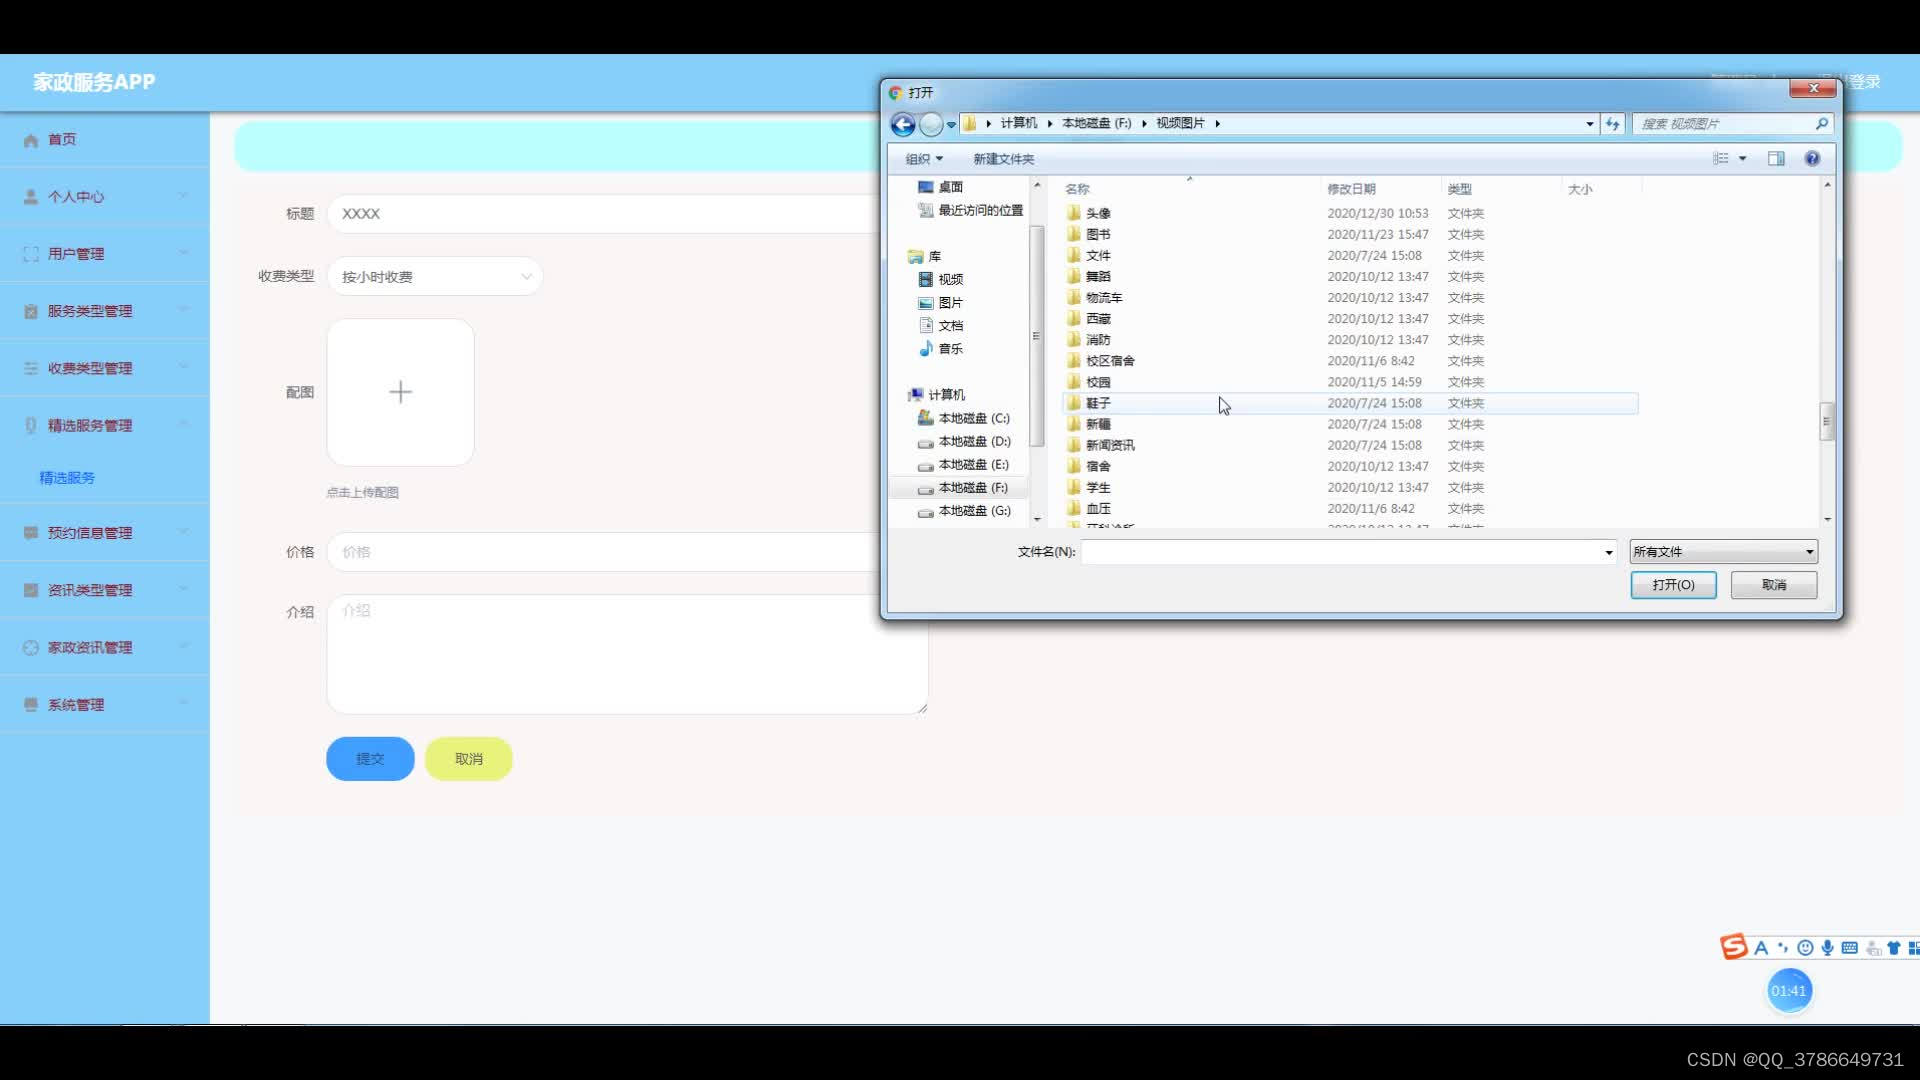
Task: Collapse 精选服务管理 in the sidebar
Action: (105, 425)
